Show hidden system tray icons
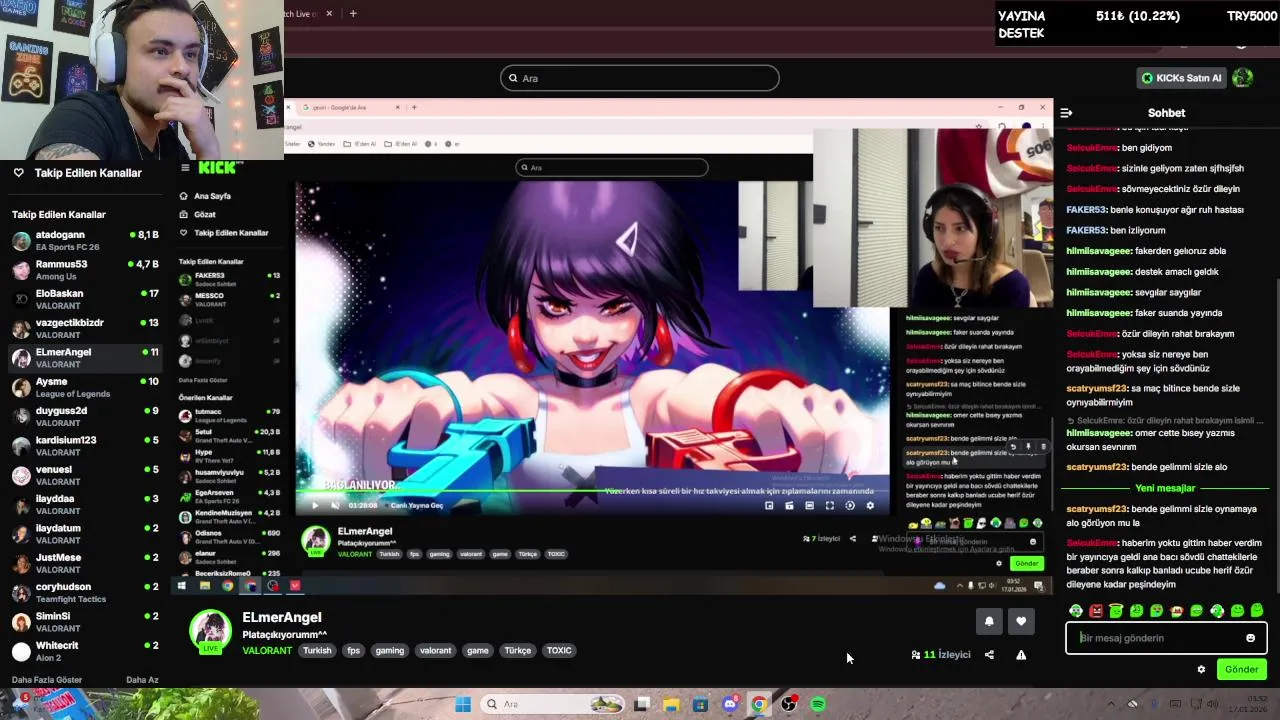 pyautogui.click(x=1110, y=704)
